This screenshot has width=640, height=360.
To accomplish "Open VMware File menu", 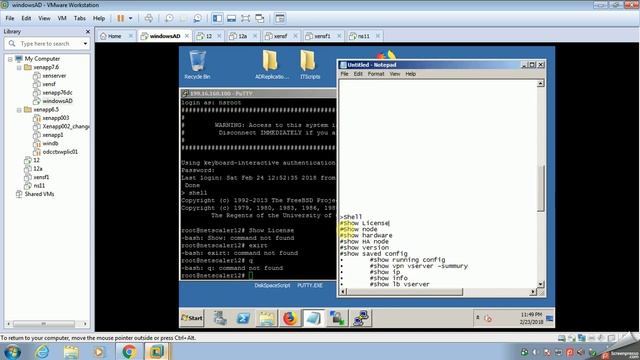I will [x=10, y=18].
